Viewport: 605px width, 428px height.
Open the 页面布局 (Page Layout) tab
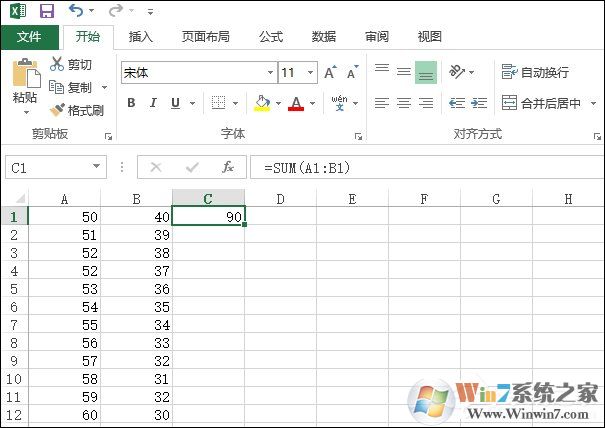[206, 37]
